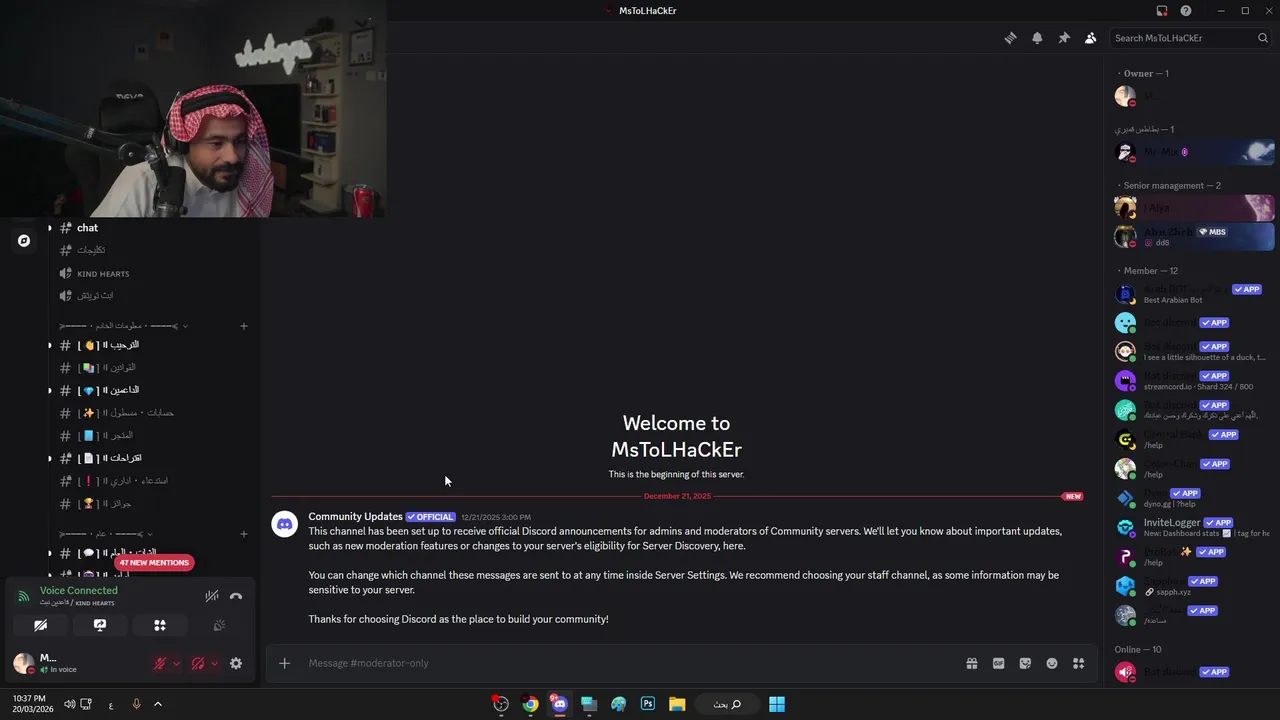Open User Settings gear
This screenshot has height=720, width=1280.
point(236,663)
